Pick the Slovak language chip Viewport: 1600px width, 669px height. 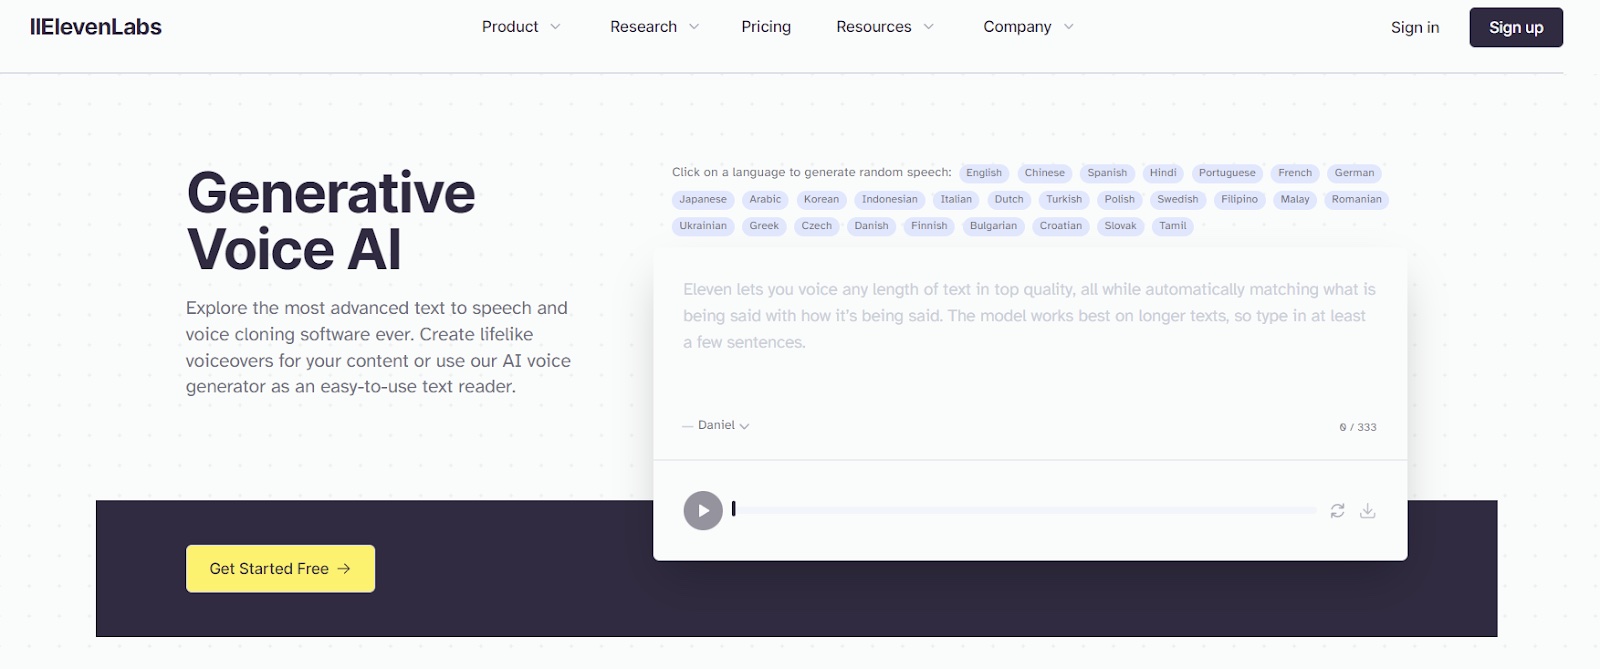pos(1121,226)
